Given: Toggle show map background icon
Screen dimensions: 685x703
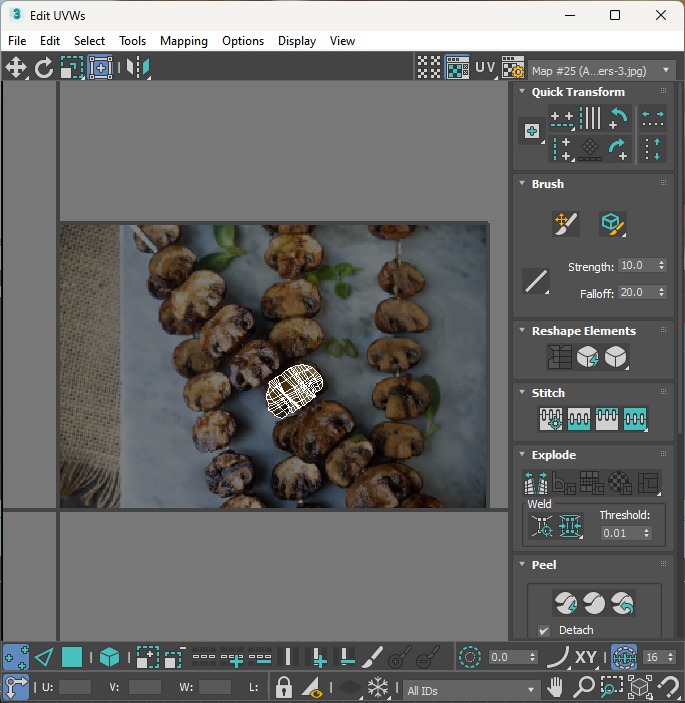Looking at the screenshot, I should pyautogui.click(x=457, y=68).
